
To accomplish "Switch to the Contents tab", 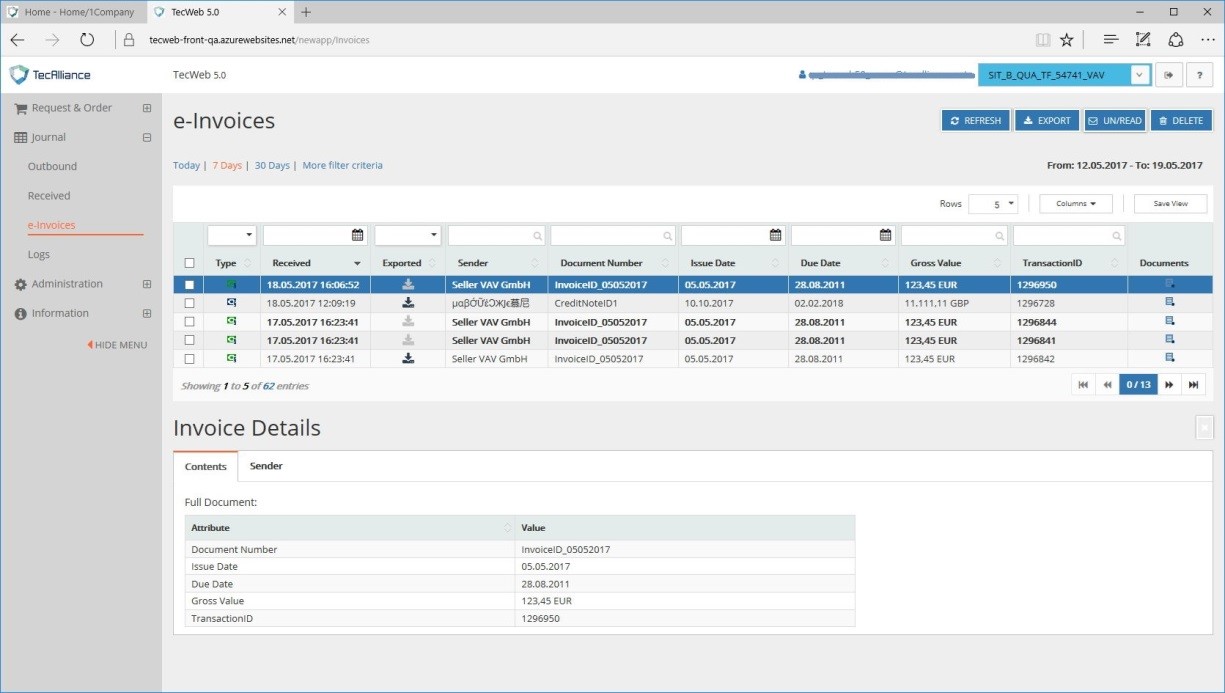I will pos(206,466).
